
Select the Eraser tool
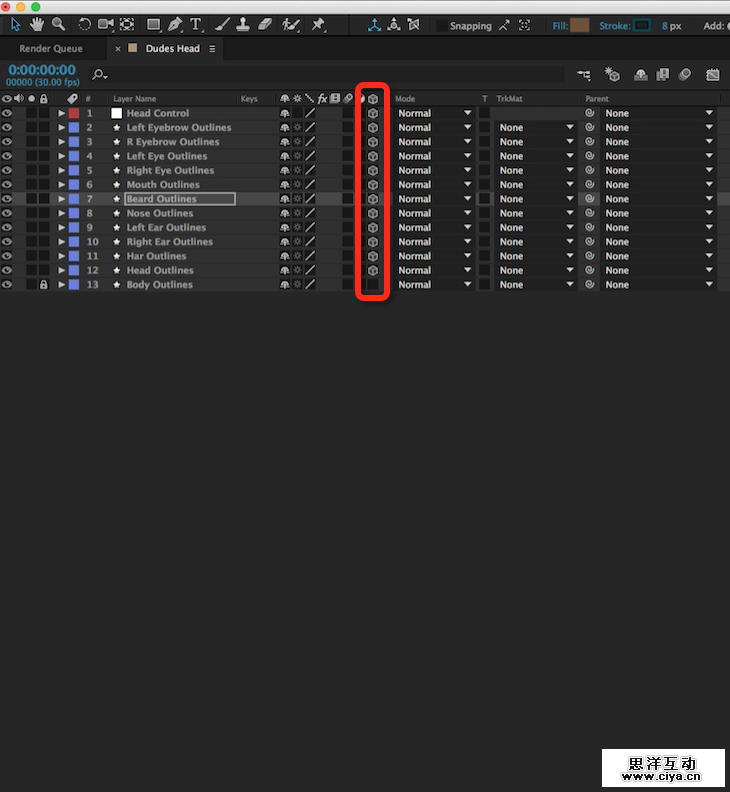tap(265, 24)
